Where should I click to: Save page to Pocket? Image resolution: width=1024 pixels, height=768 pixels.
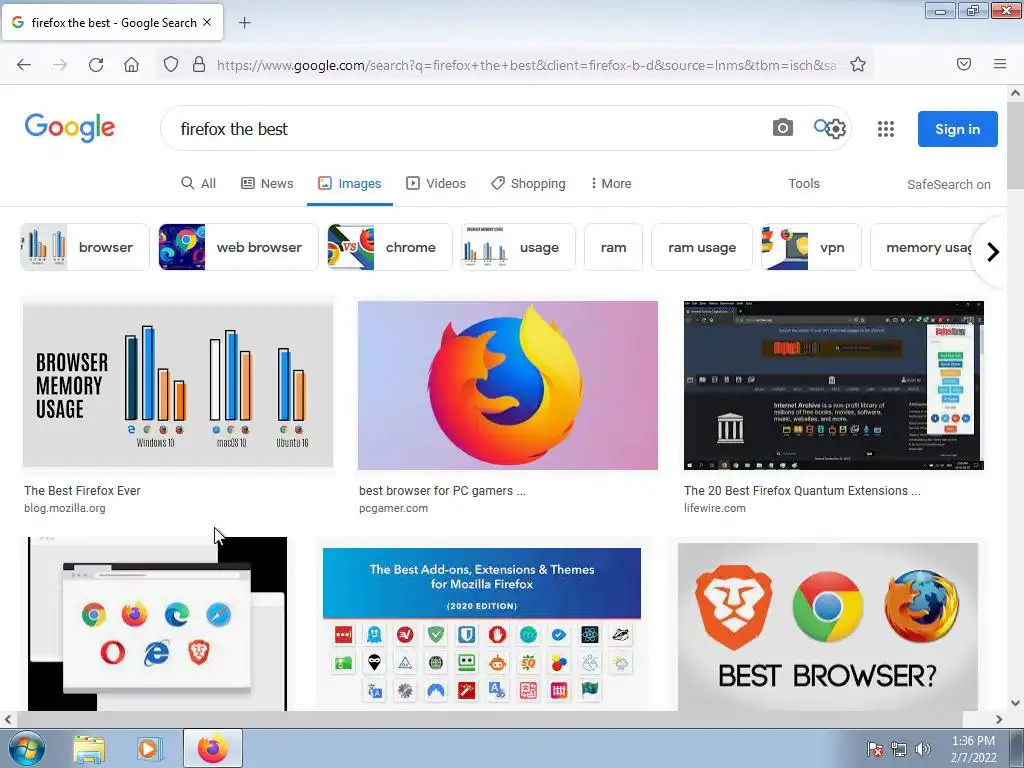[x=964, y=64]
